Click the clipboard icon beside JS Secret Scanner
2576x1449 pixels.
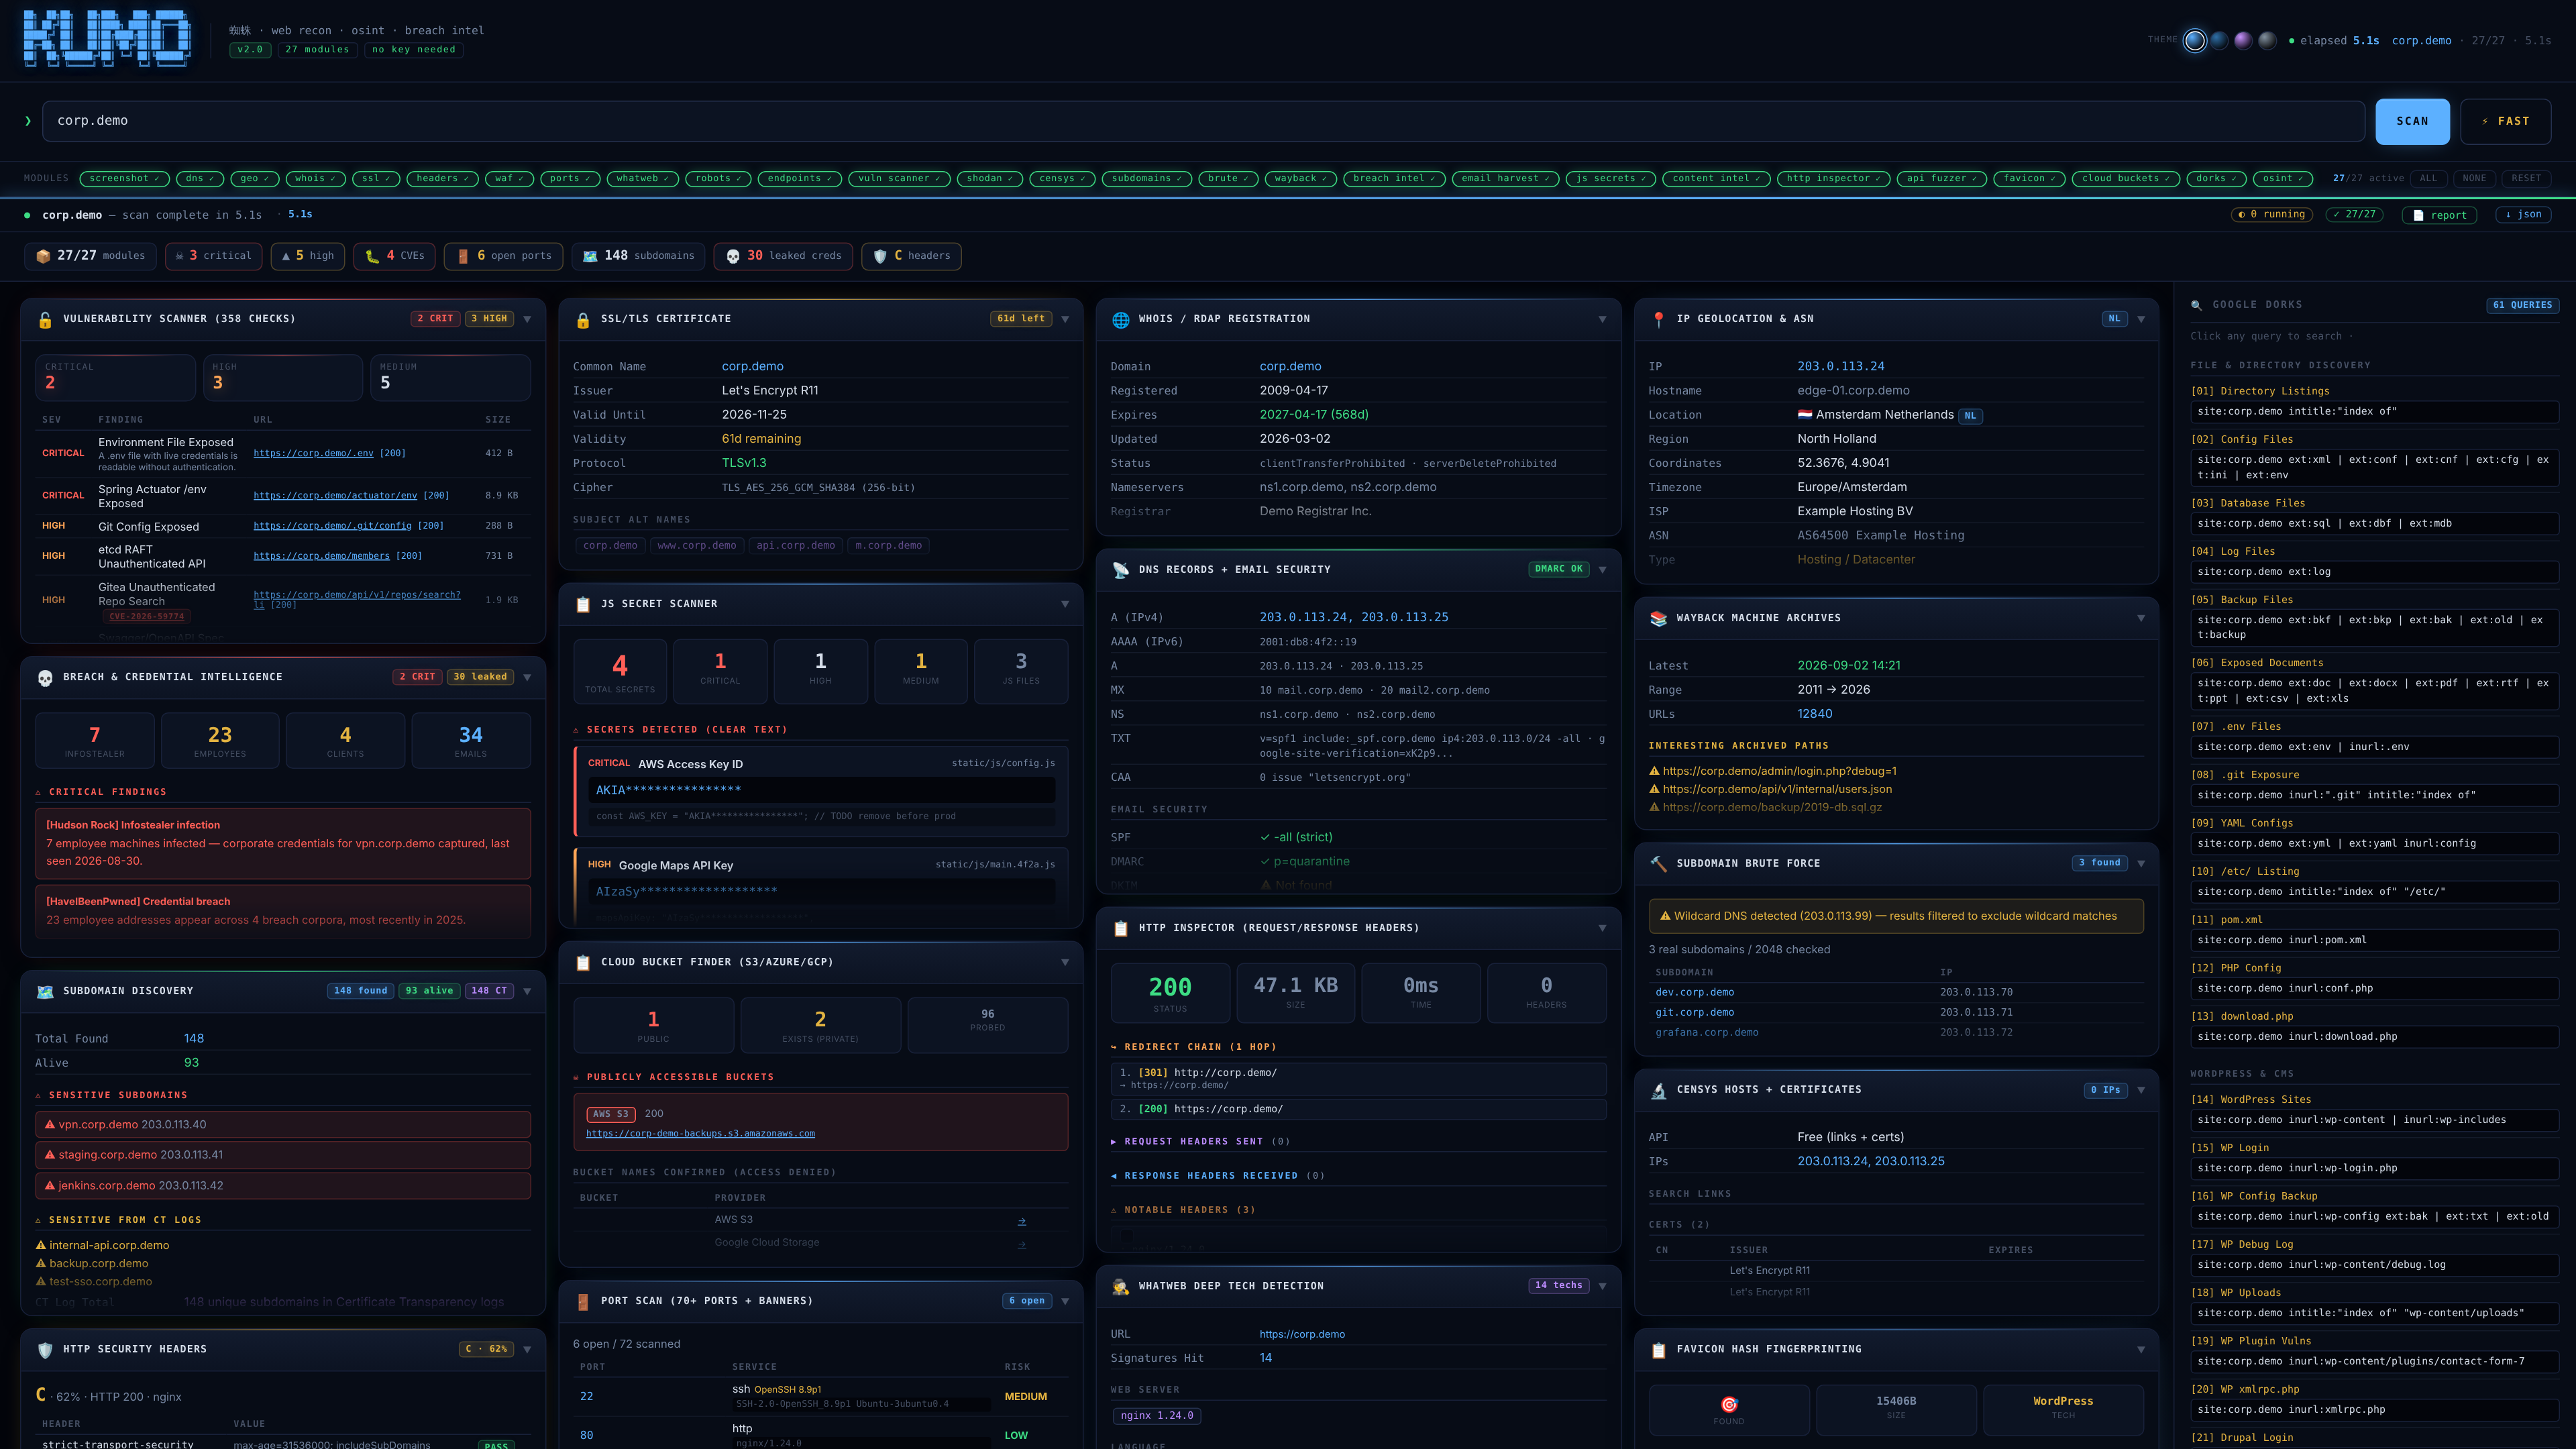(x=583, y=605)
